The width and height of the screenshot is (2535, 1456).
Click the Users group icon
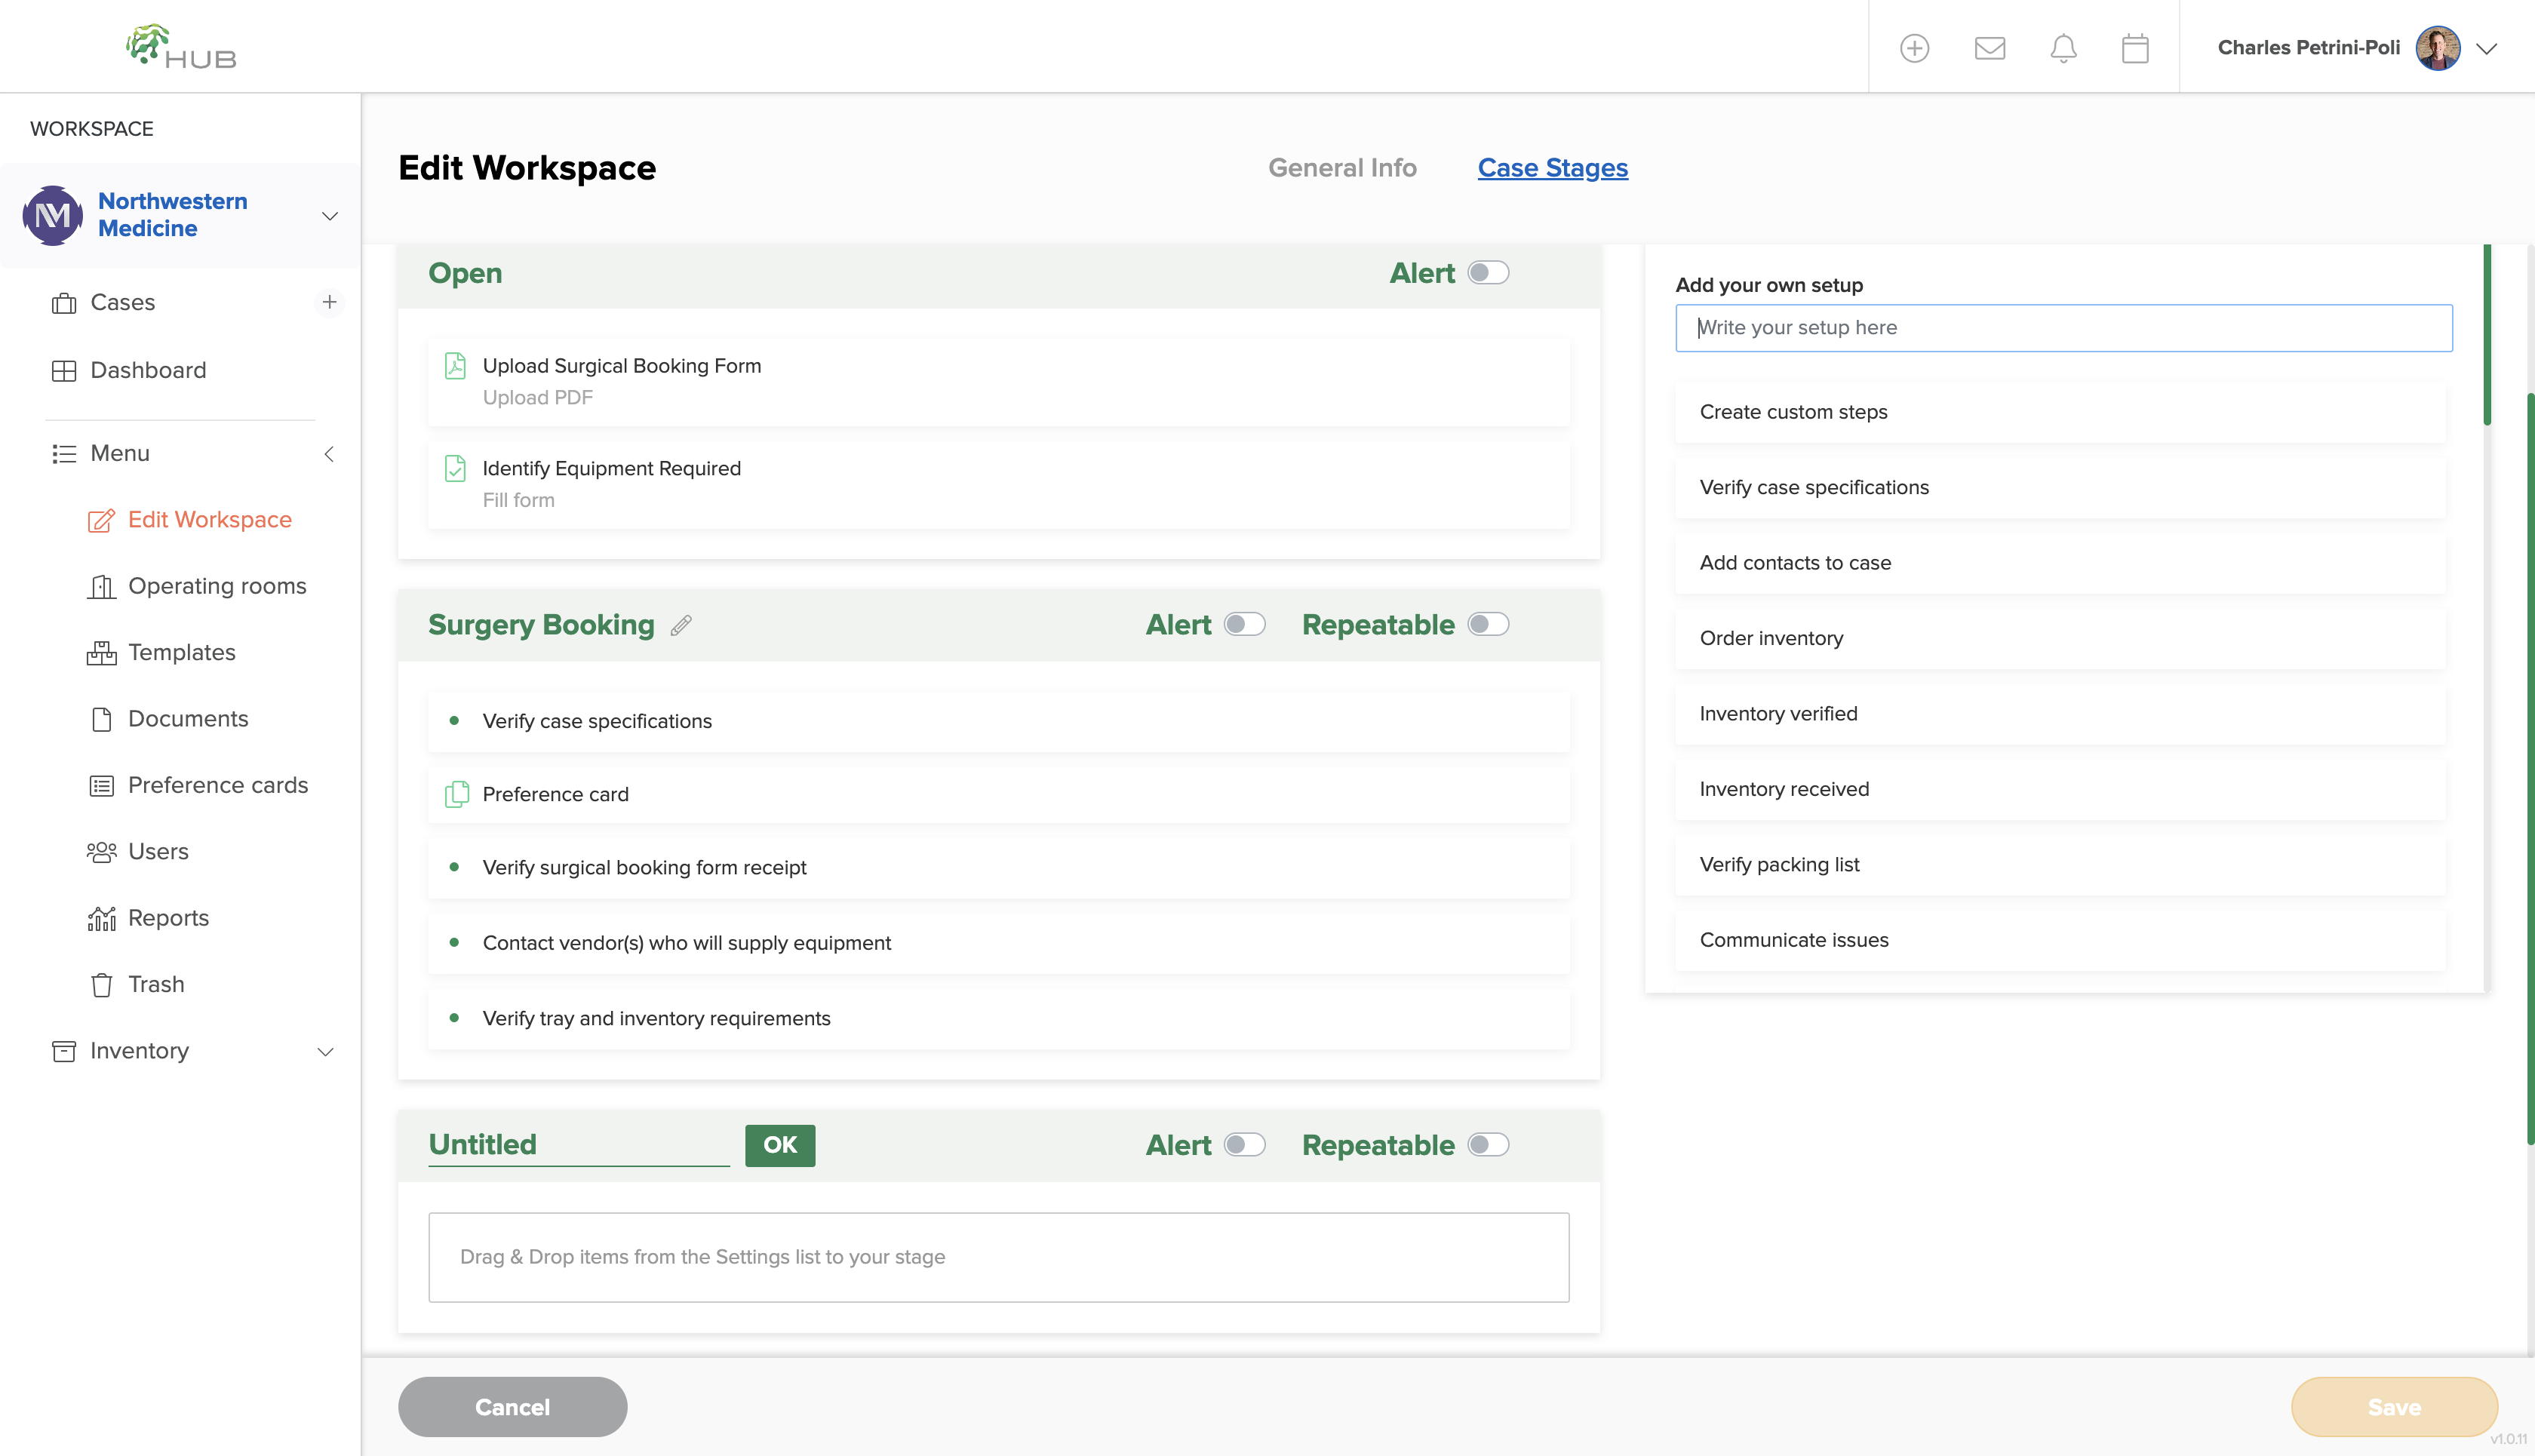point(101,852)
